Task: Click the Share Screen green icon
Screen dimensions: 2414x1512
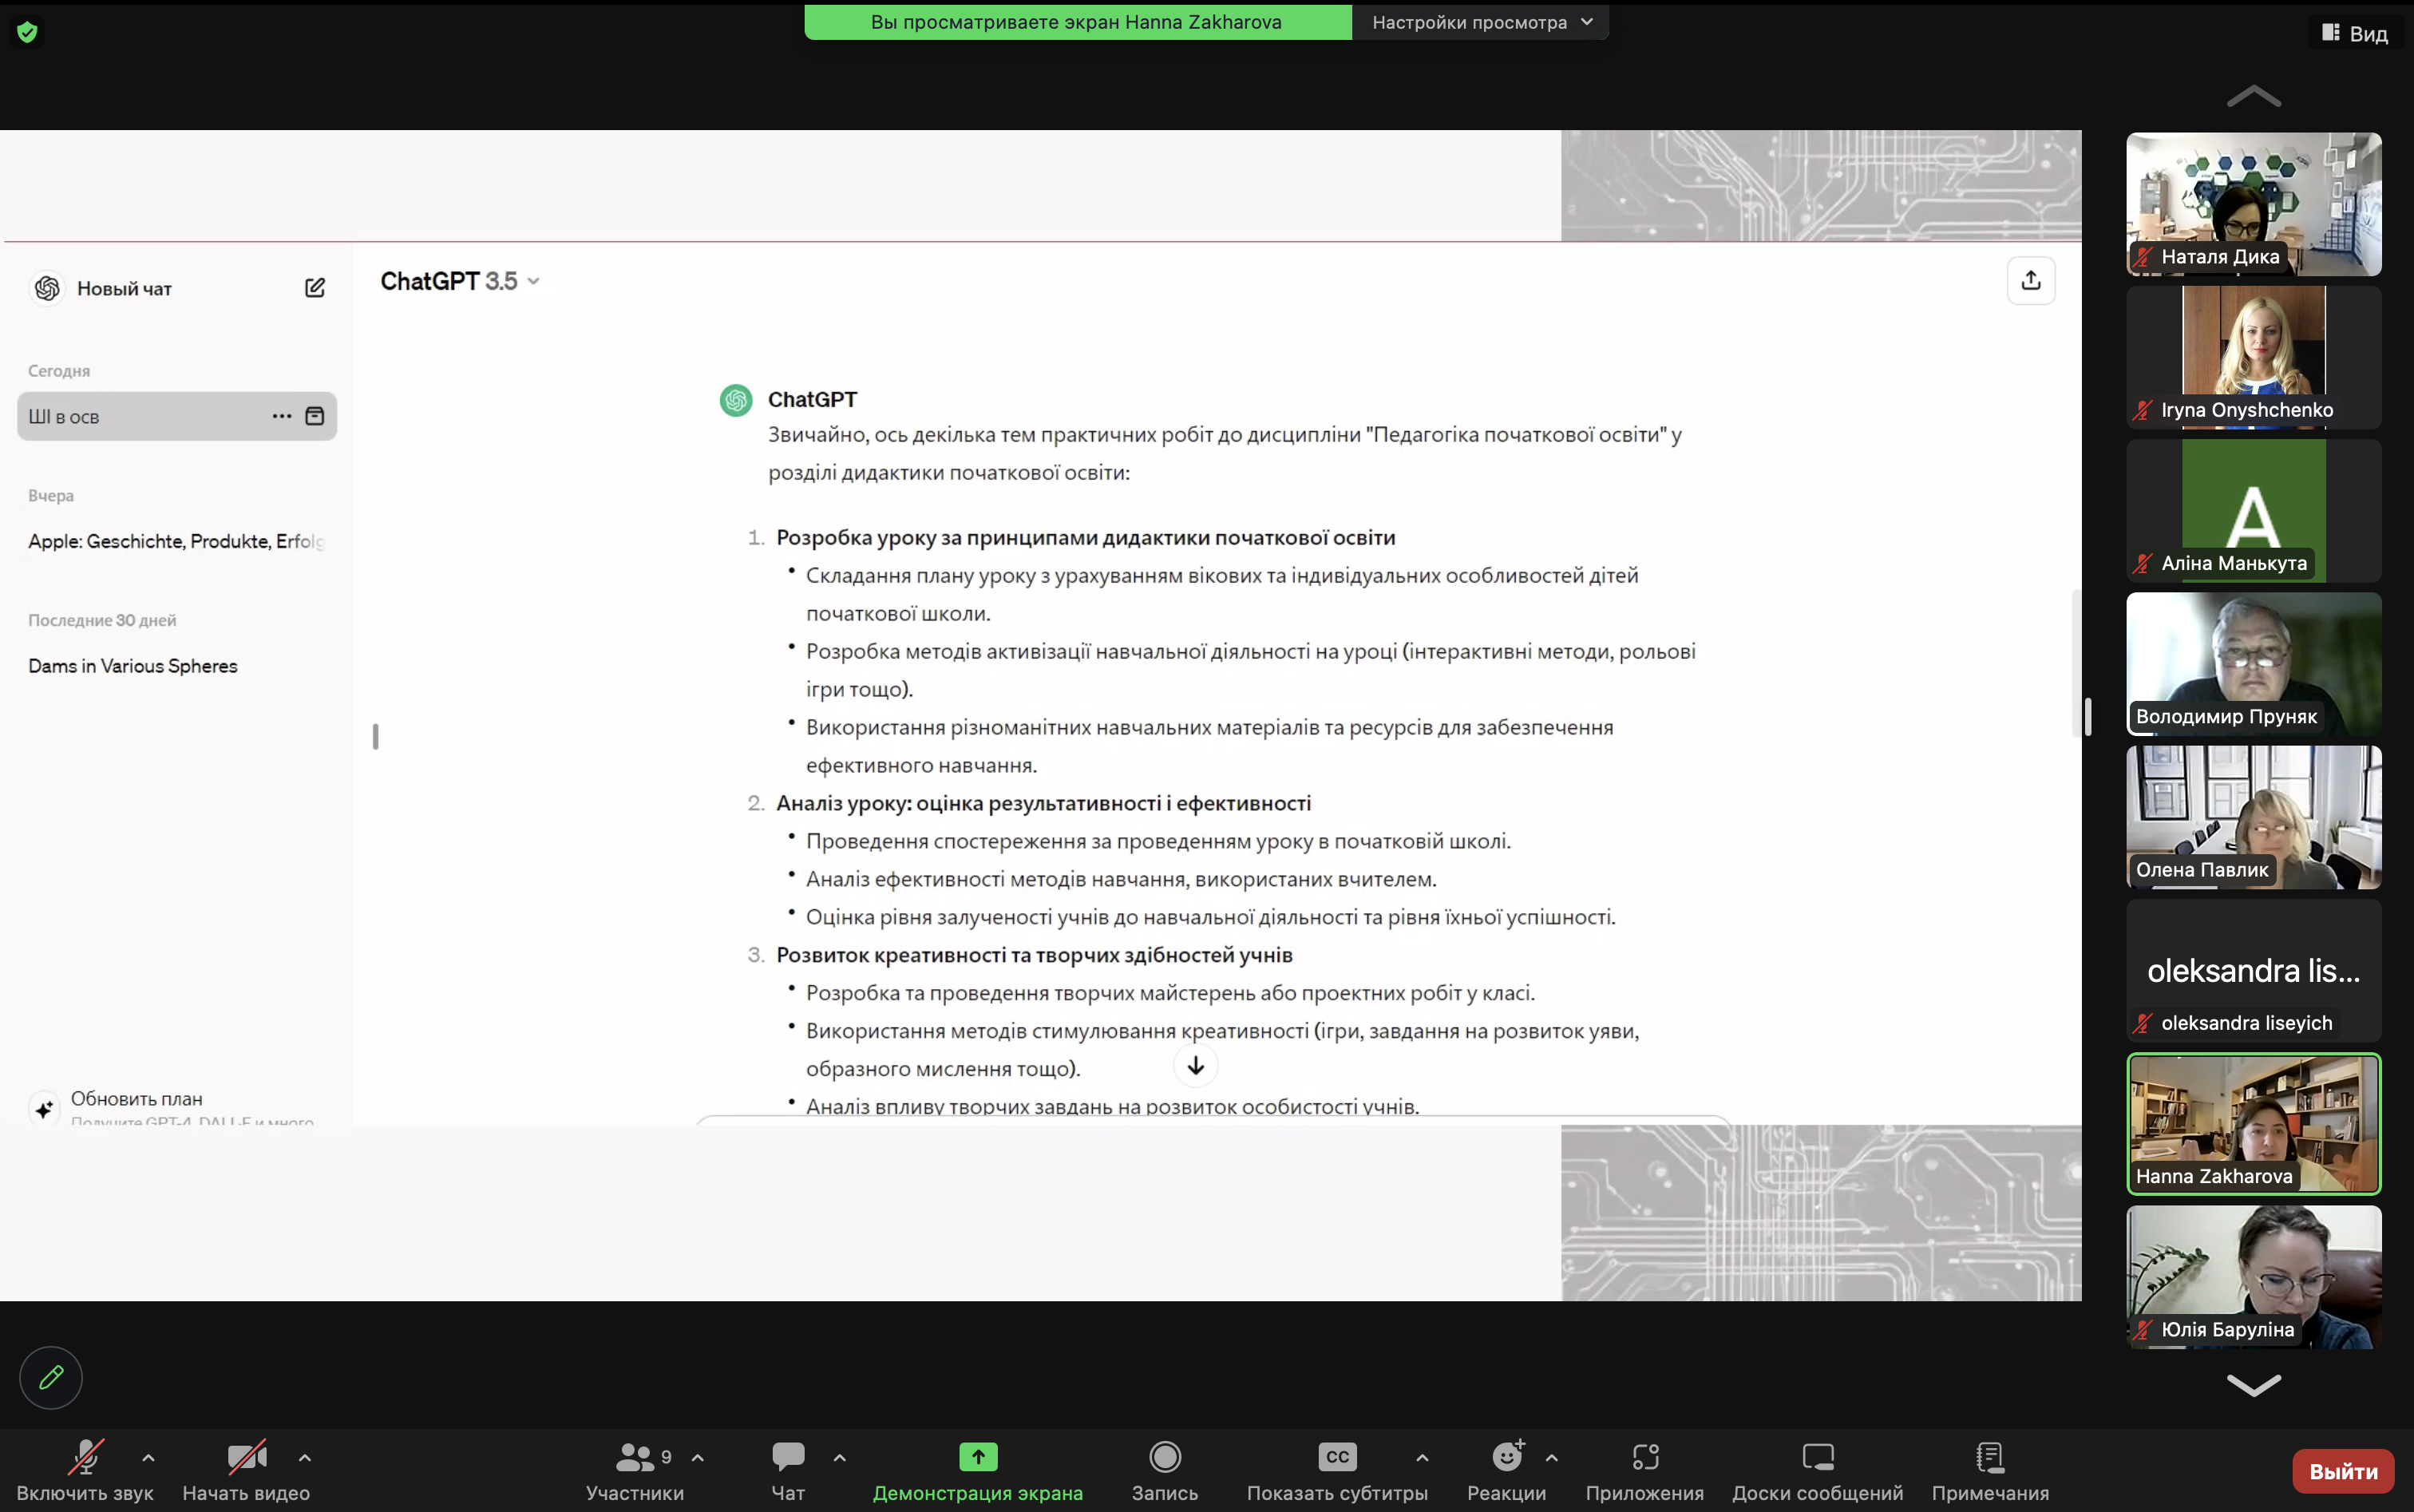Action: click(977, 1457)
